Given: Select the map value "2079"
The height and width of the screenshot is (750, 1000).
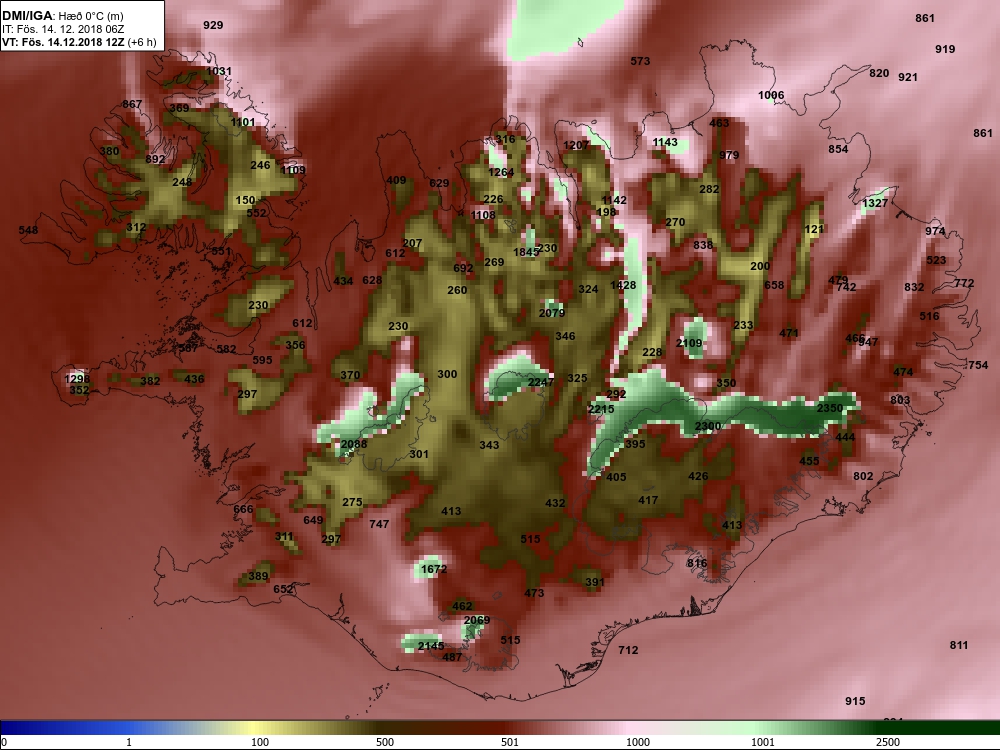Looking at the screenshot, I should point(552,312).
